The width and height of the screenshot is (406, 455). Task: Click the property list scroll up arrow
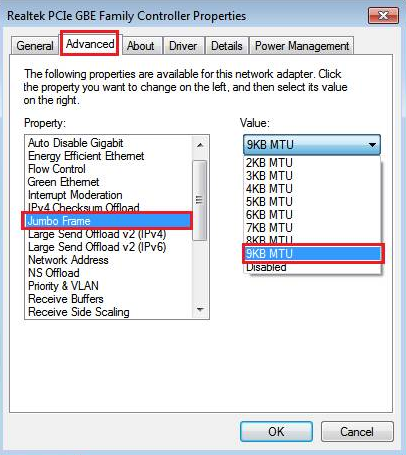200,145
